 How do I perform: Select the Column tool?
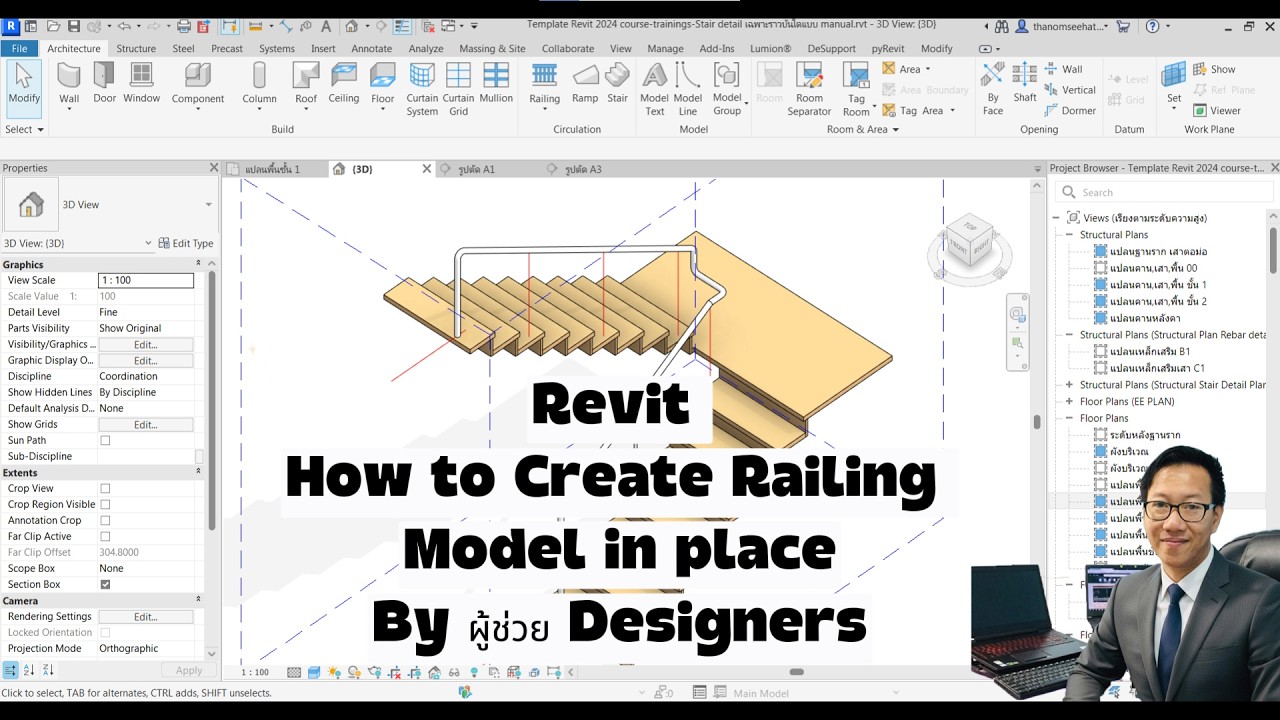pos(259,84)
